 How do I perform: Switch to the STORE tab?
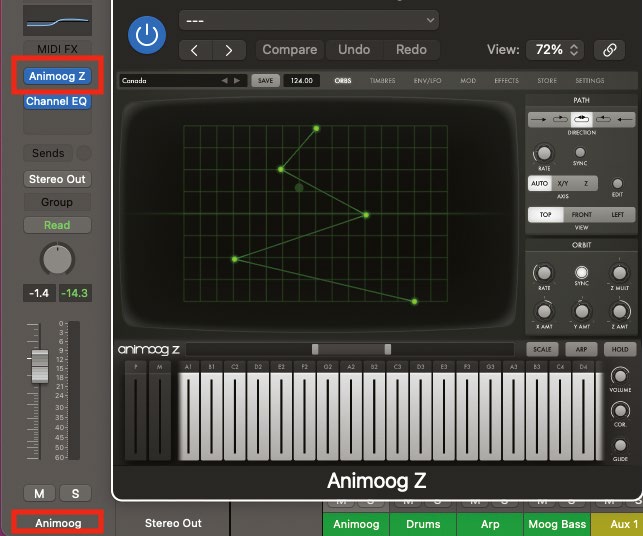[x=547, y=81]
